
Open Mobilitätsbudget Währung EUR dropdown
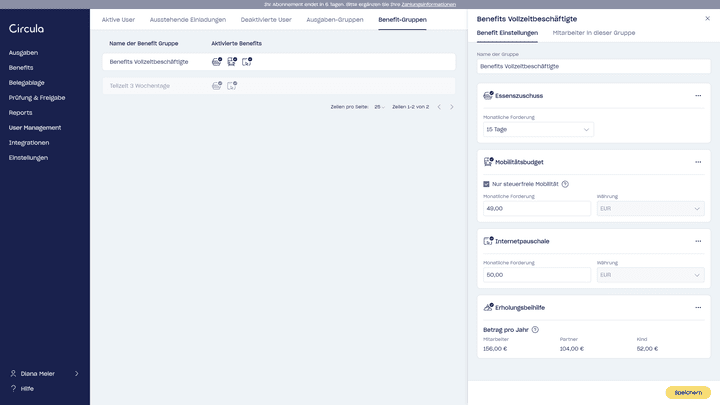650,208
